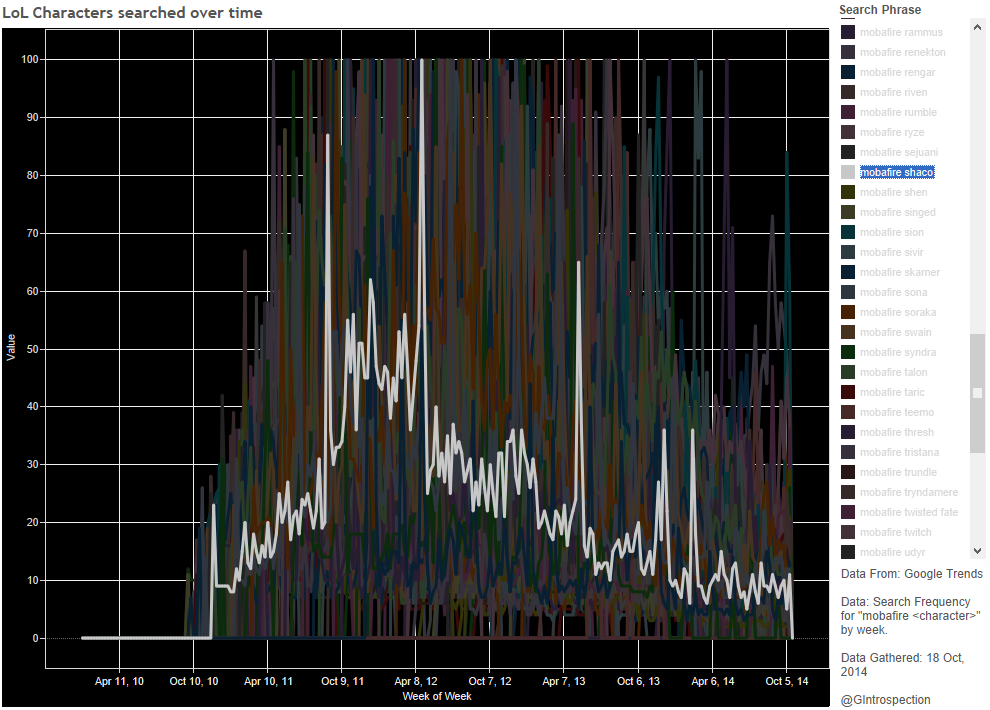This screenshot has height=710, width=990.
Task: Click the chart title LoL Characters searched over time
Action: [x=132, y=12]
